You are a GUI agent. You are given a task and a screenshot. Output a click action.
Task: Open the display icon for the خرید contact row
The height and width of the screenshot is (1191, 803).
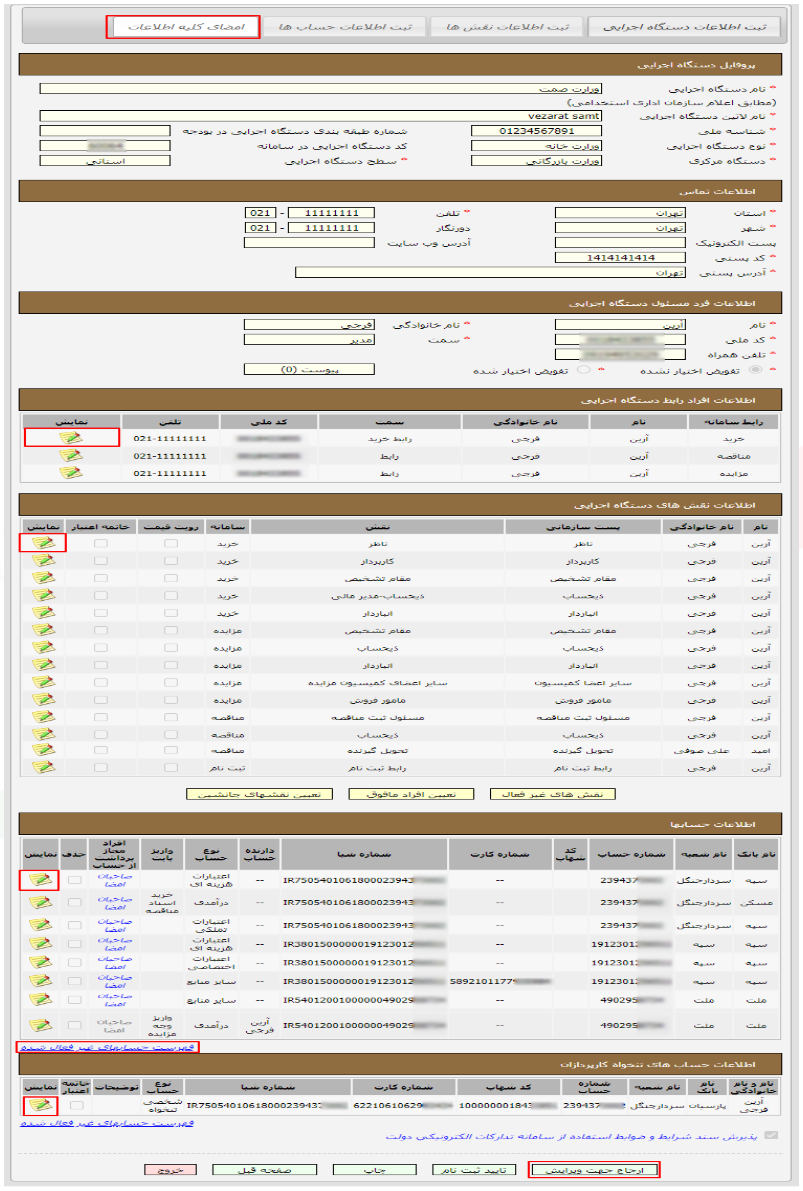tap(71, 438)
